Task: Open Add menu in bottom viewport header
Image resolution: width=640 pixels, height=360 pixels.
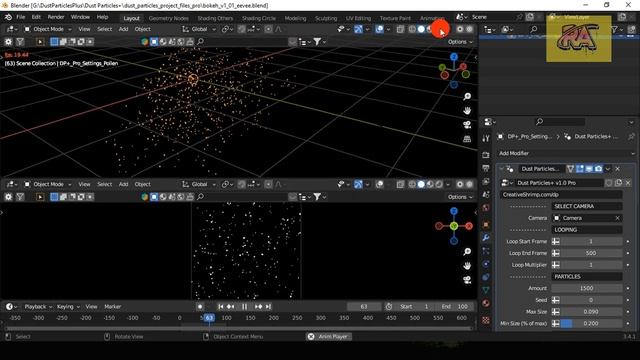Action: click(123, 184)
